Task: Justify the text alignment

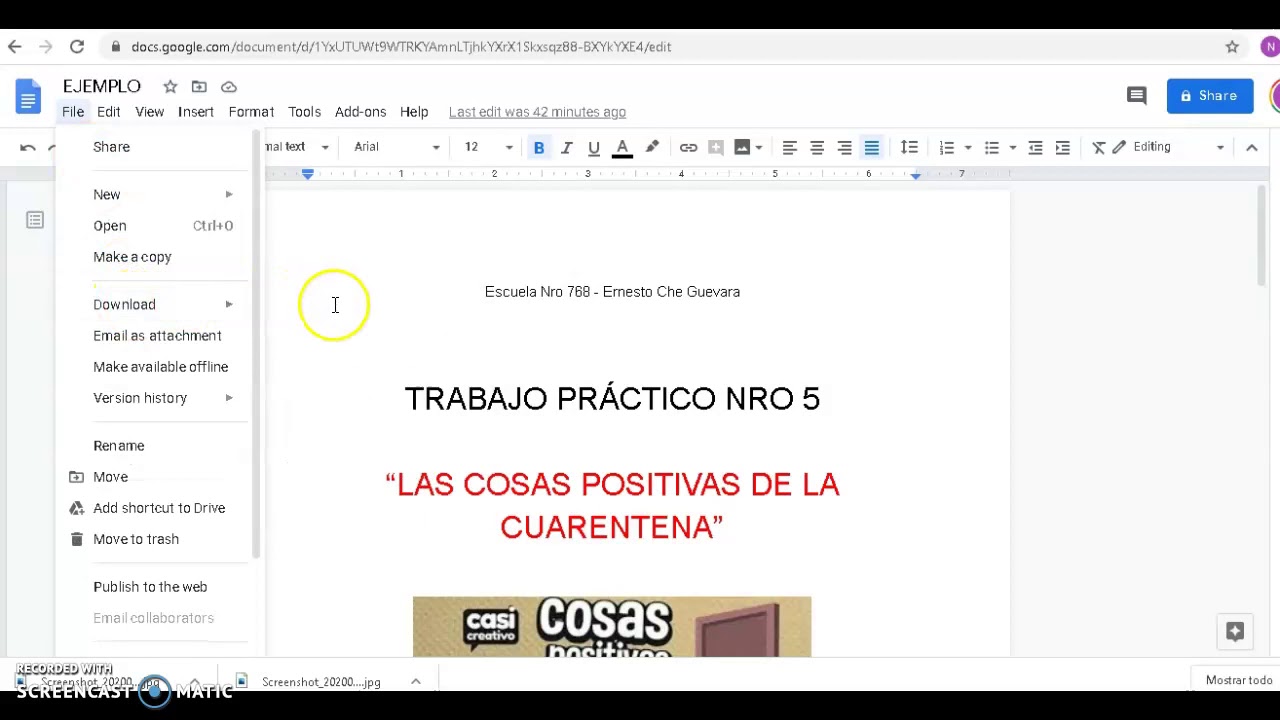Action: point(872,148)
